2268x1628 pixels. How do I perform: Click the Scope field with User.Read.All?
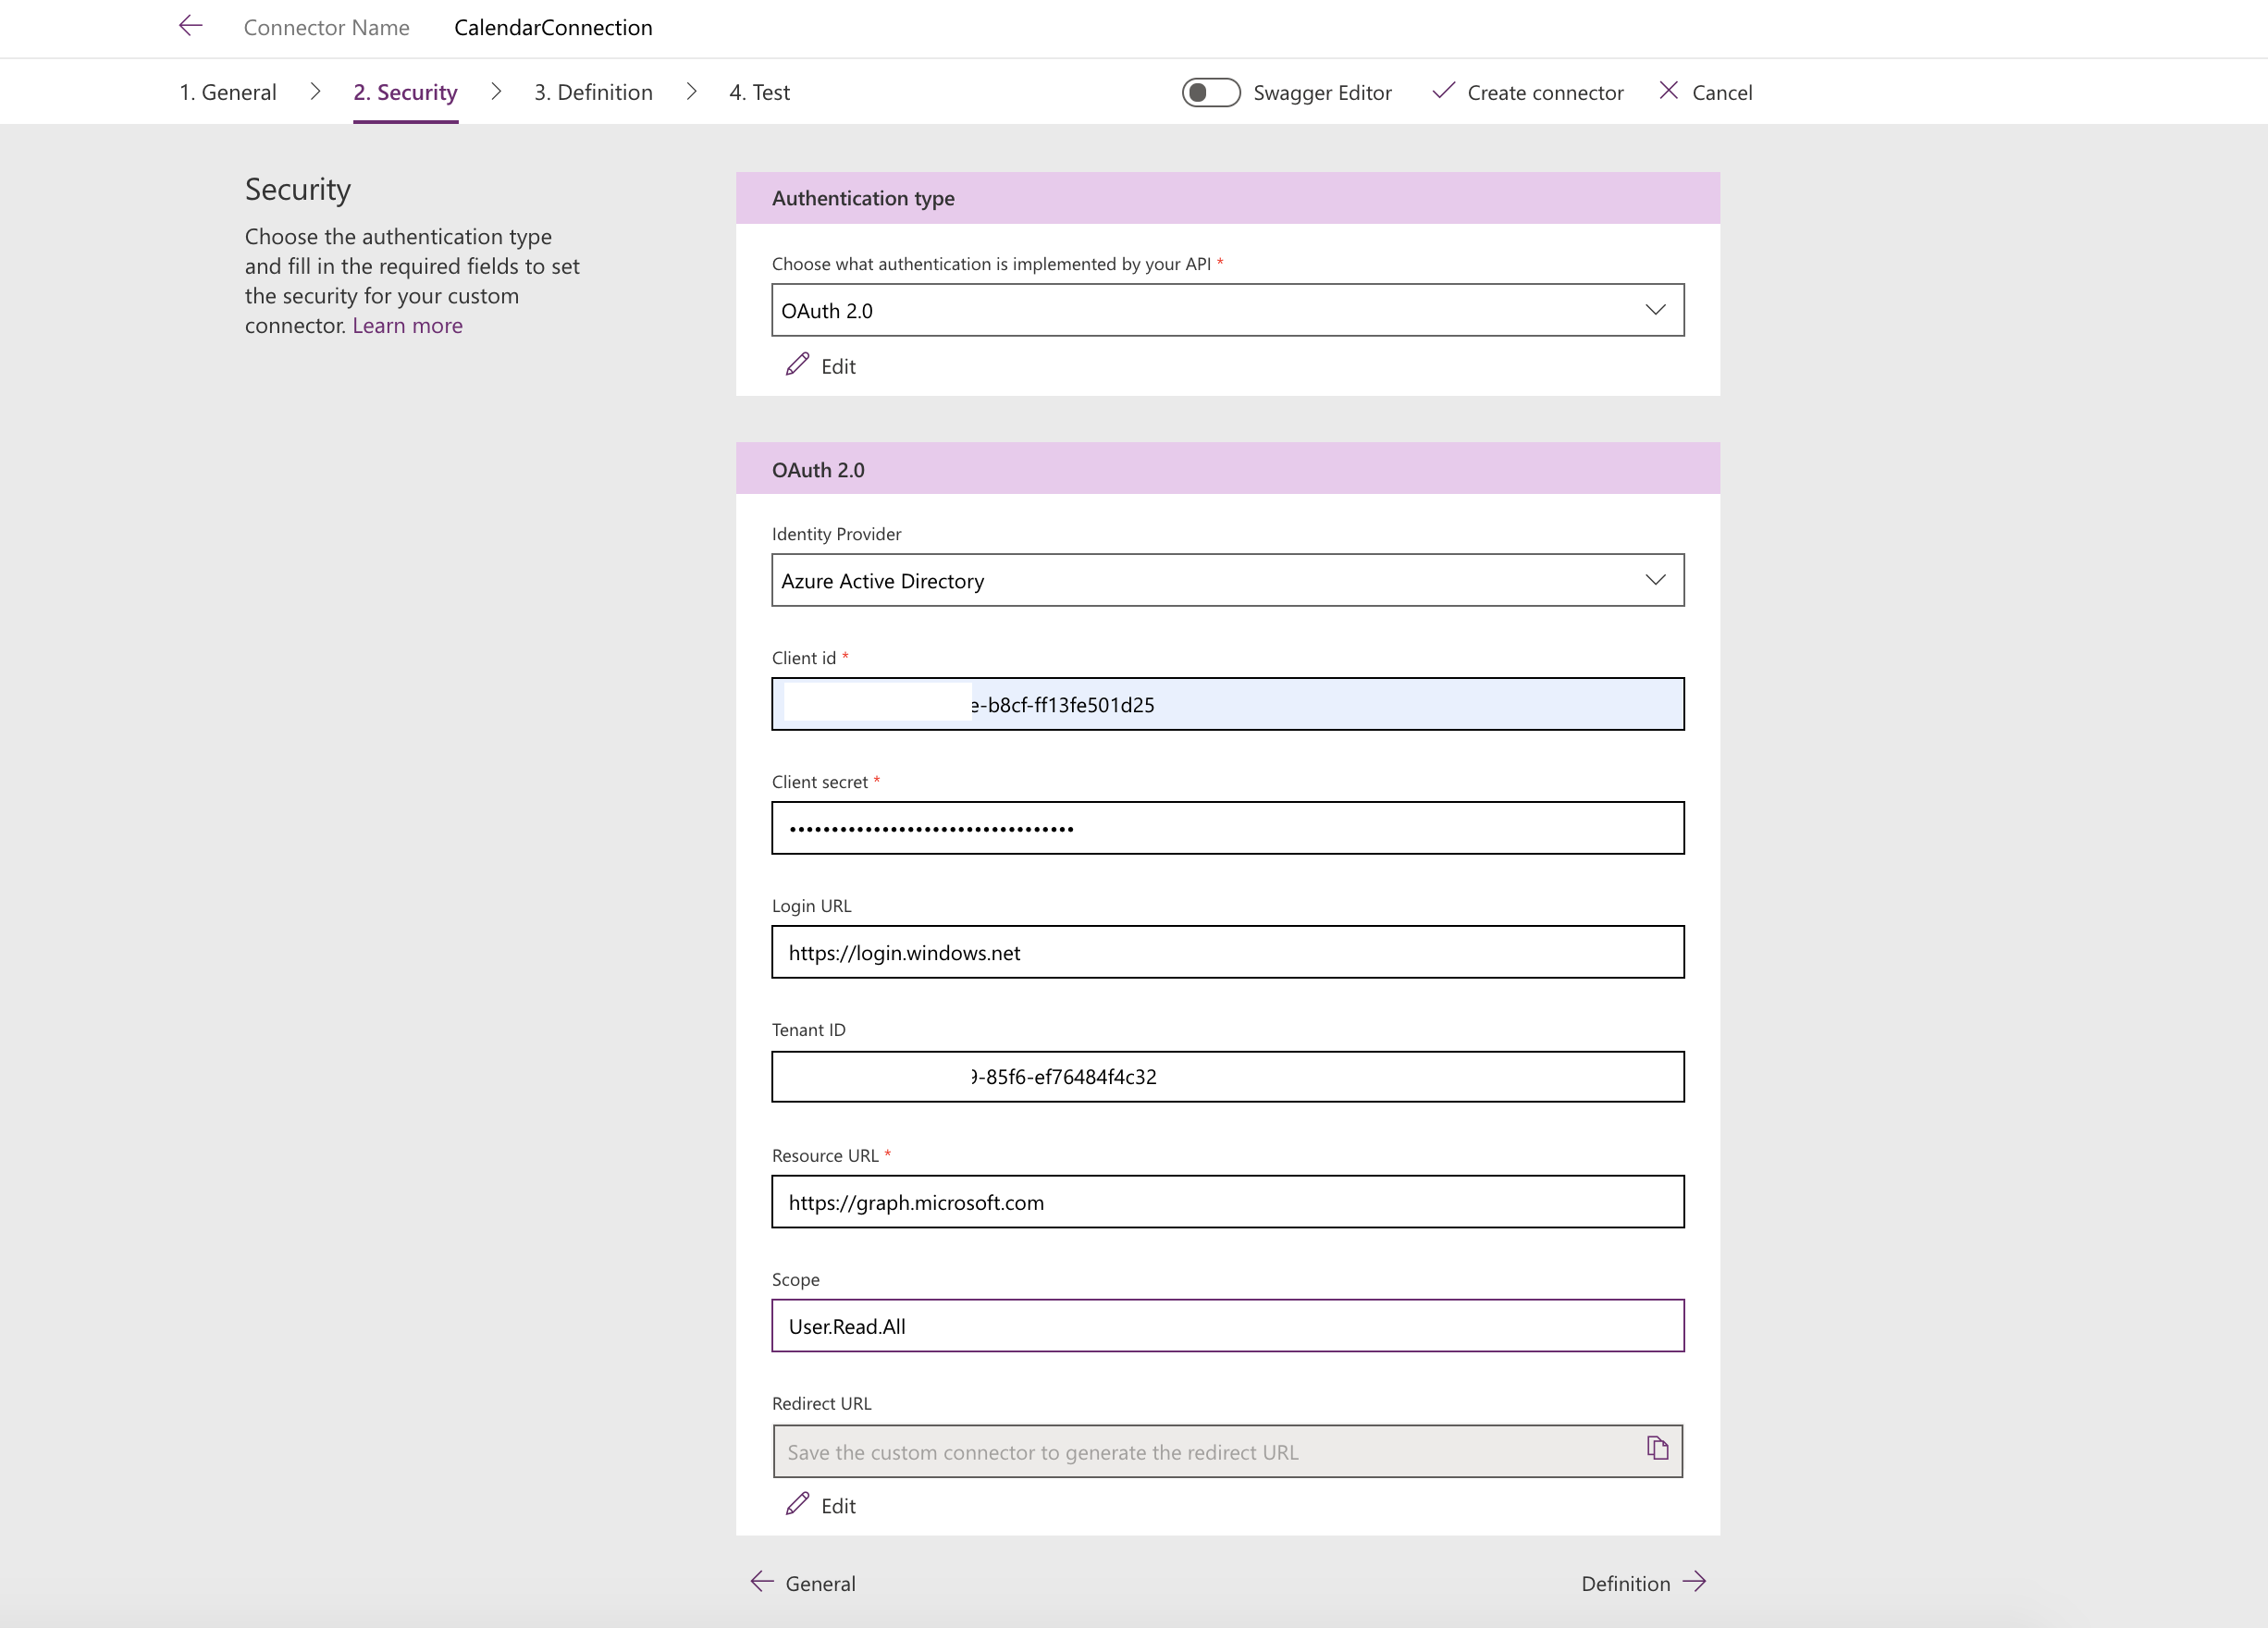pyautogui.click(x=1227, y=1326)
